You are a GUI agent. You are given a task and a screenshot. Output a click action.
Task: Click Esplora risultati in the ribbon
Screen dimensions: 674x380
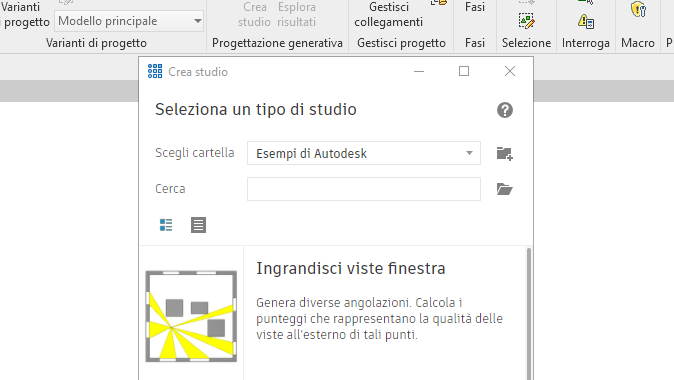[x=296, y=14]
